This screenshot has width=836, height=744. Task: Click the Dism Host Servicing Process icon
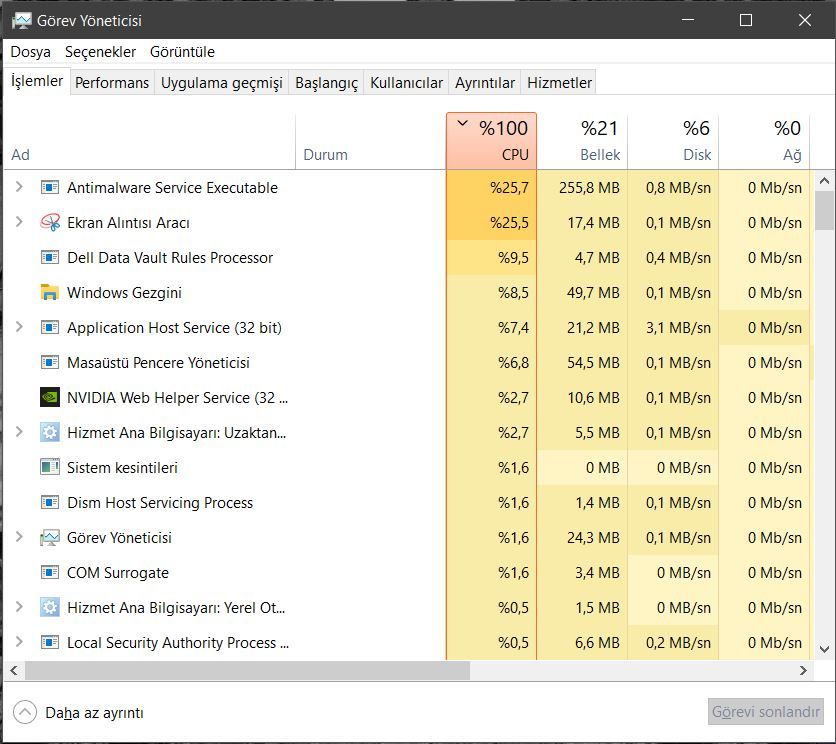click(50, 502)
